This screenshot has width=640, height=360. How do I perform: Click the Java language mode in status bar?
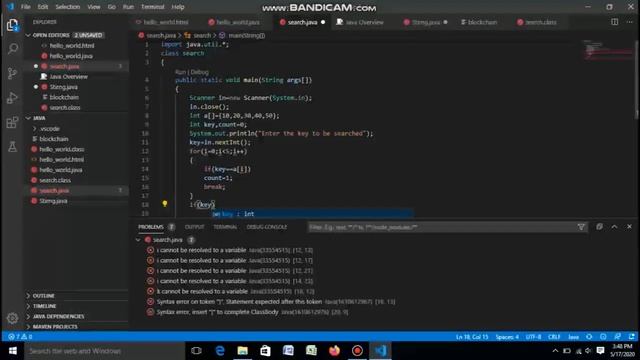573,337
